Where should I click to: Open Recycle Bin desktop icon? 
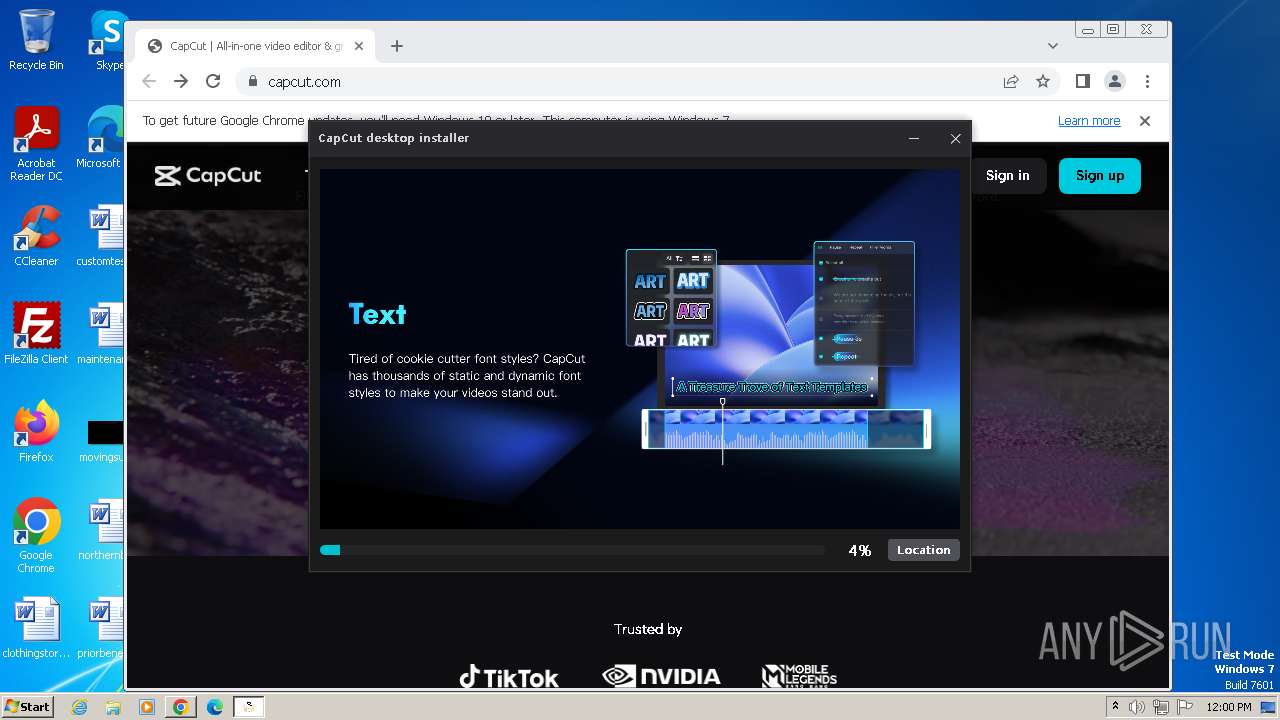[36, 40]
